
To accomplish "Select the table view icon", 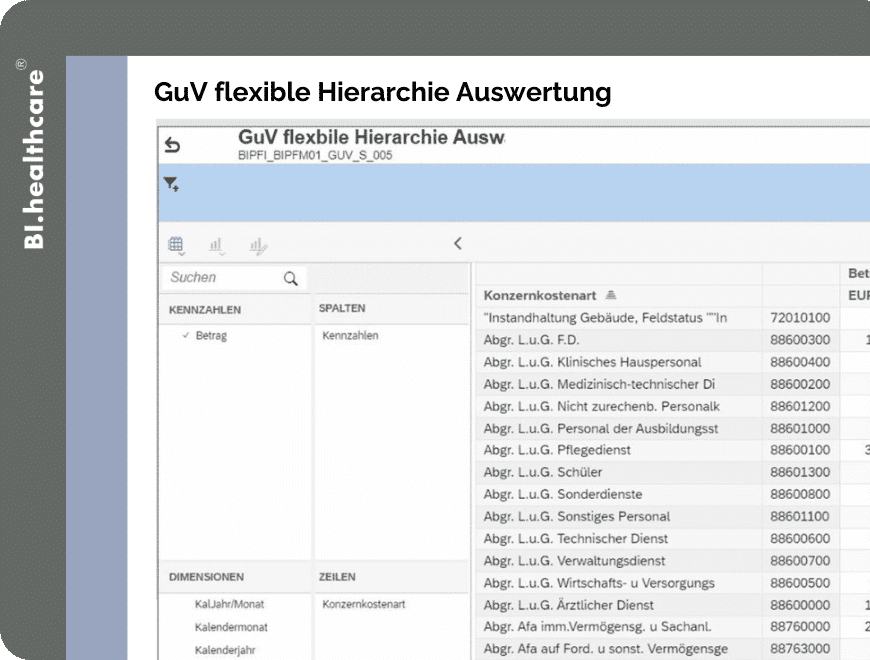I will [x=176, y=245].
